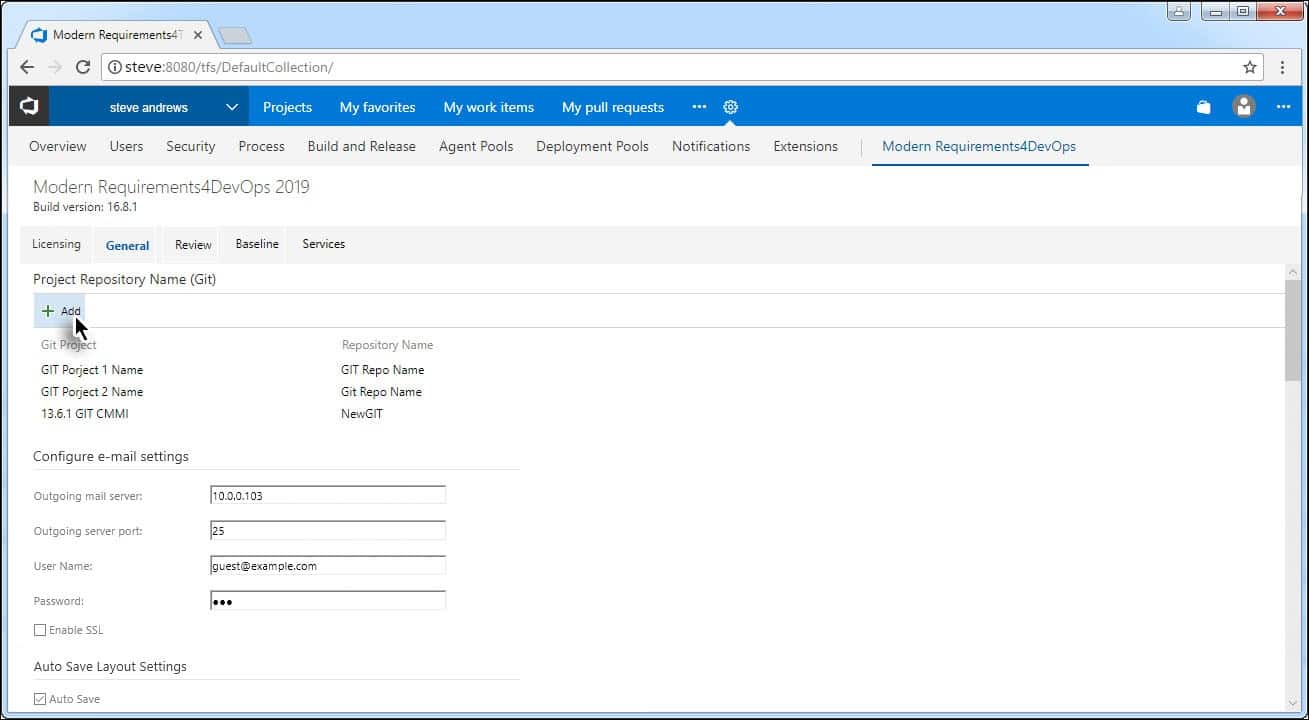Screen dimensions: 1309x720
Task: Open the user profile avatar icon
Action: (x=1244, y=106)
